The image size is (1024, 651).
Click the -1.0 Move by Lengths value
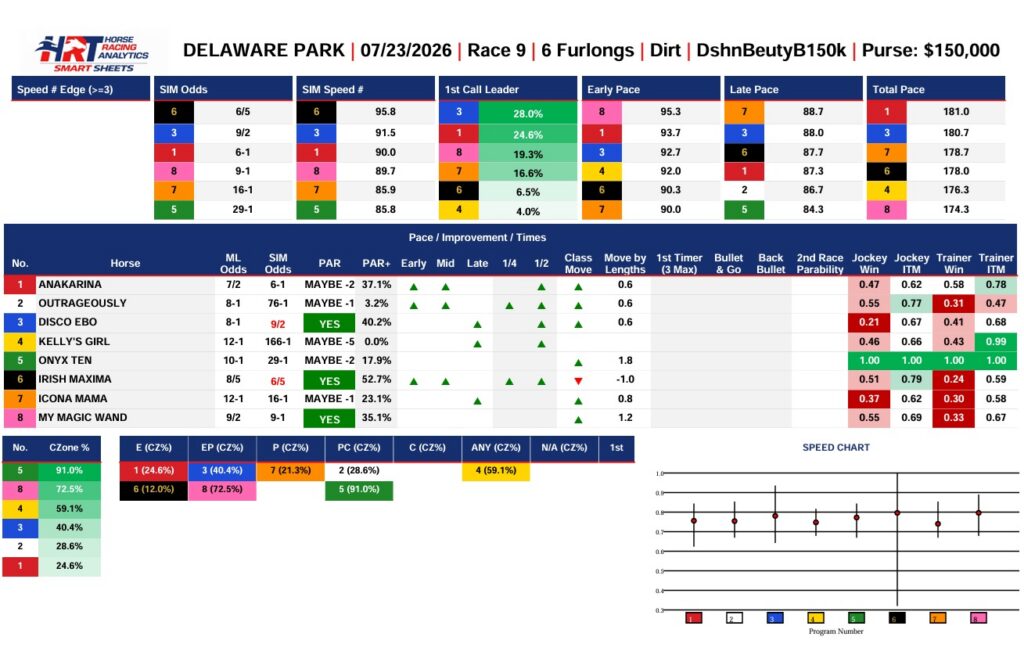(x=625, y=379)
